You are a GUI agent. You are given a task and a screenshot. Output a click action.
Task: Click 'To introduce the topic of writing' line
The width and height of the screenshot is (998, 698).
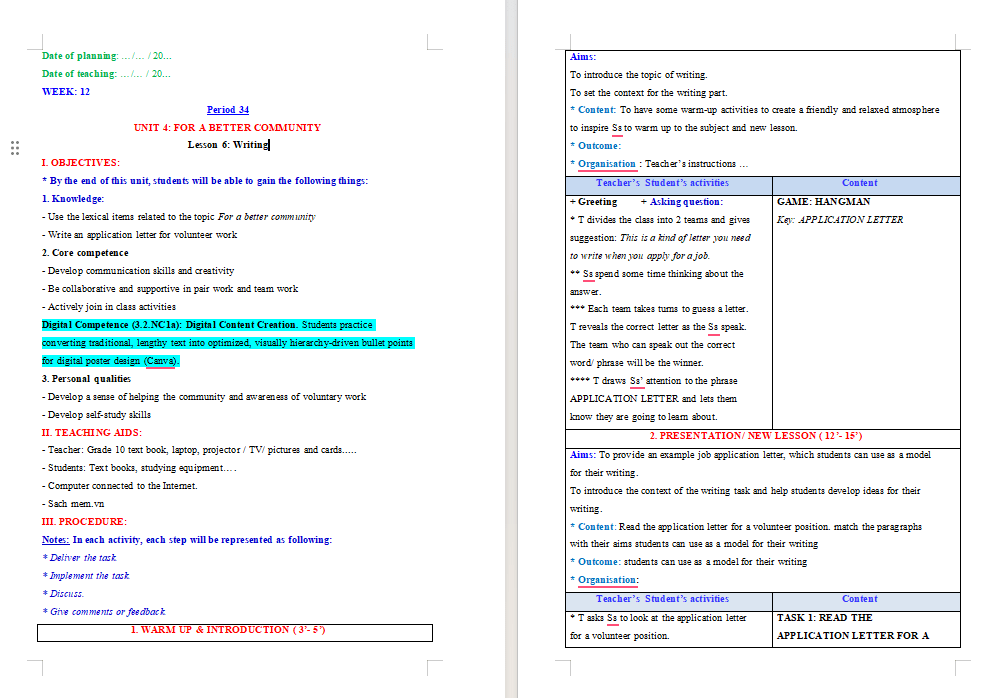(638, 74)
